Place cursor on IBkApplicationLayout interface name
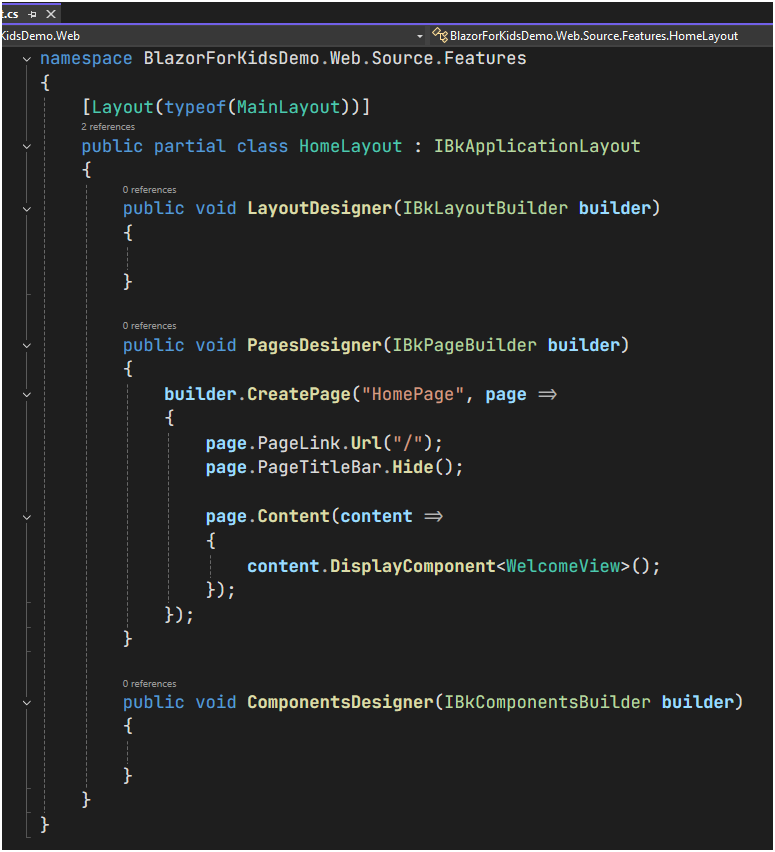The height and width of the screenshot is (852, 775). (x=536, y=147)
